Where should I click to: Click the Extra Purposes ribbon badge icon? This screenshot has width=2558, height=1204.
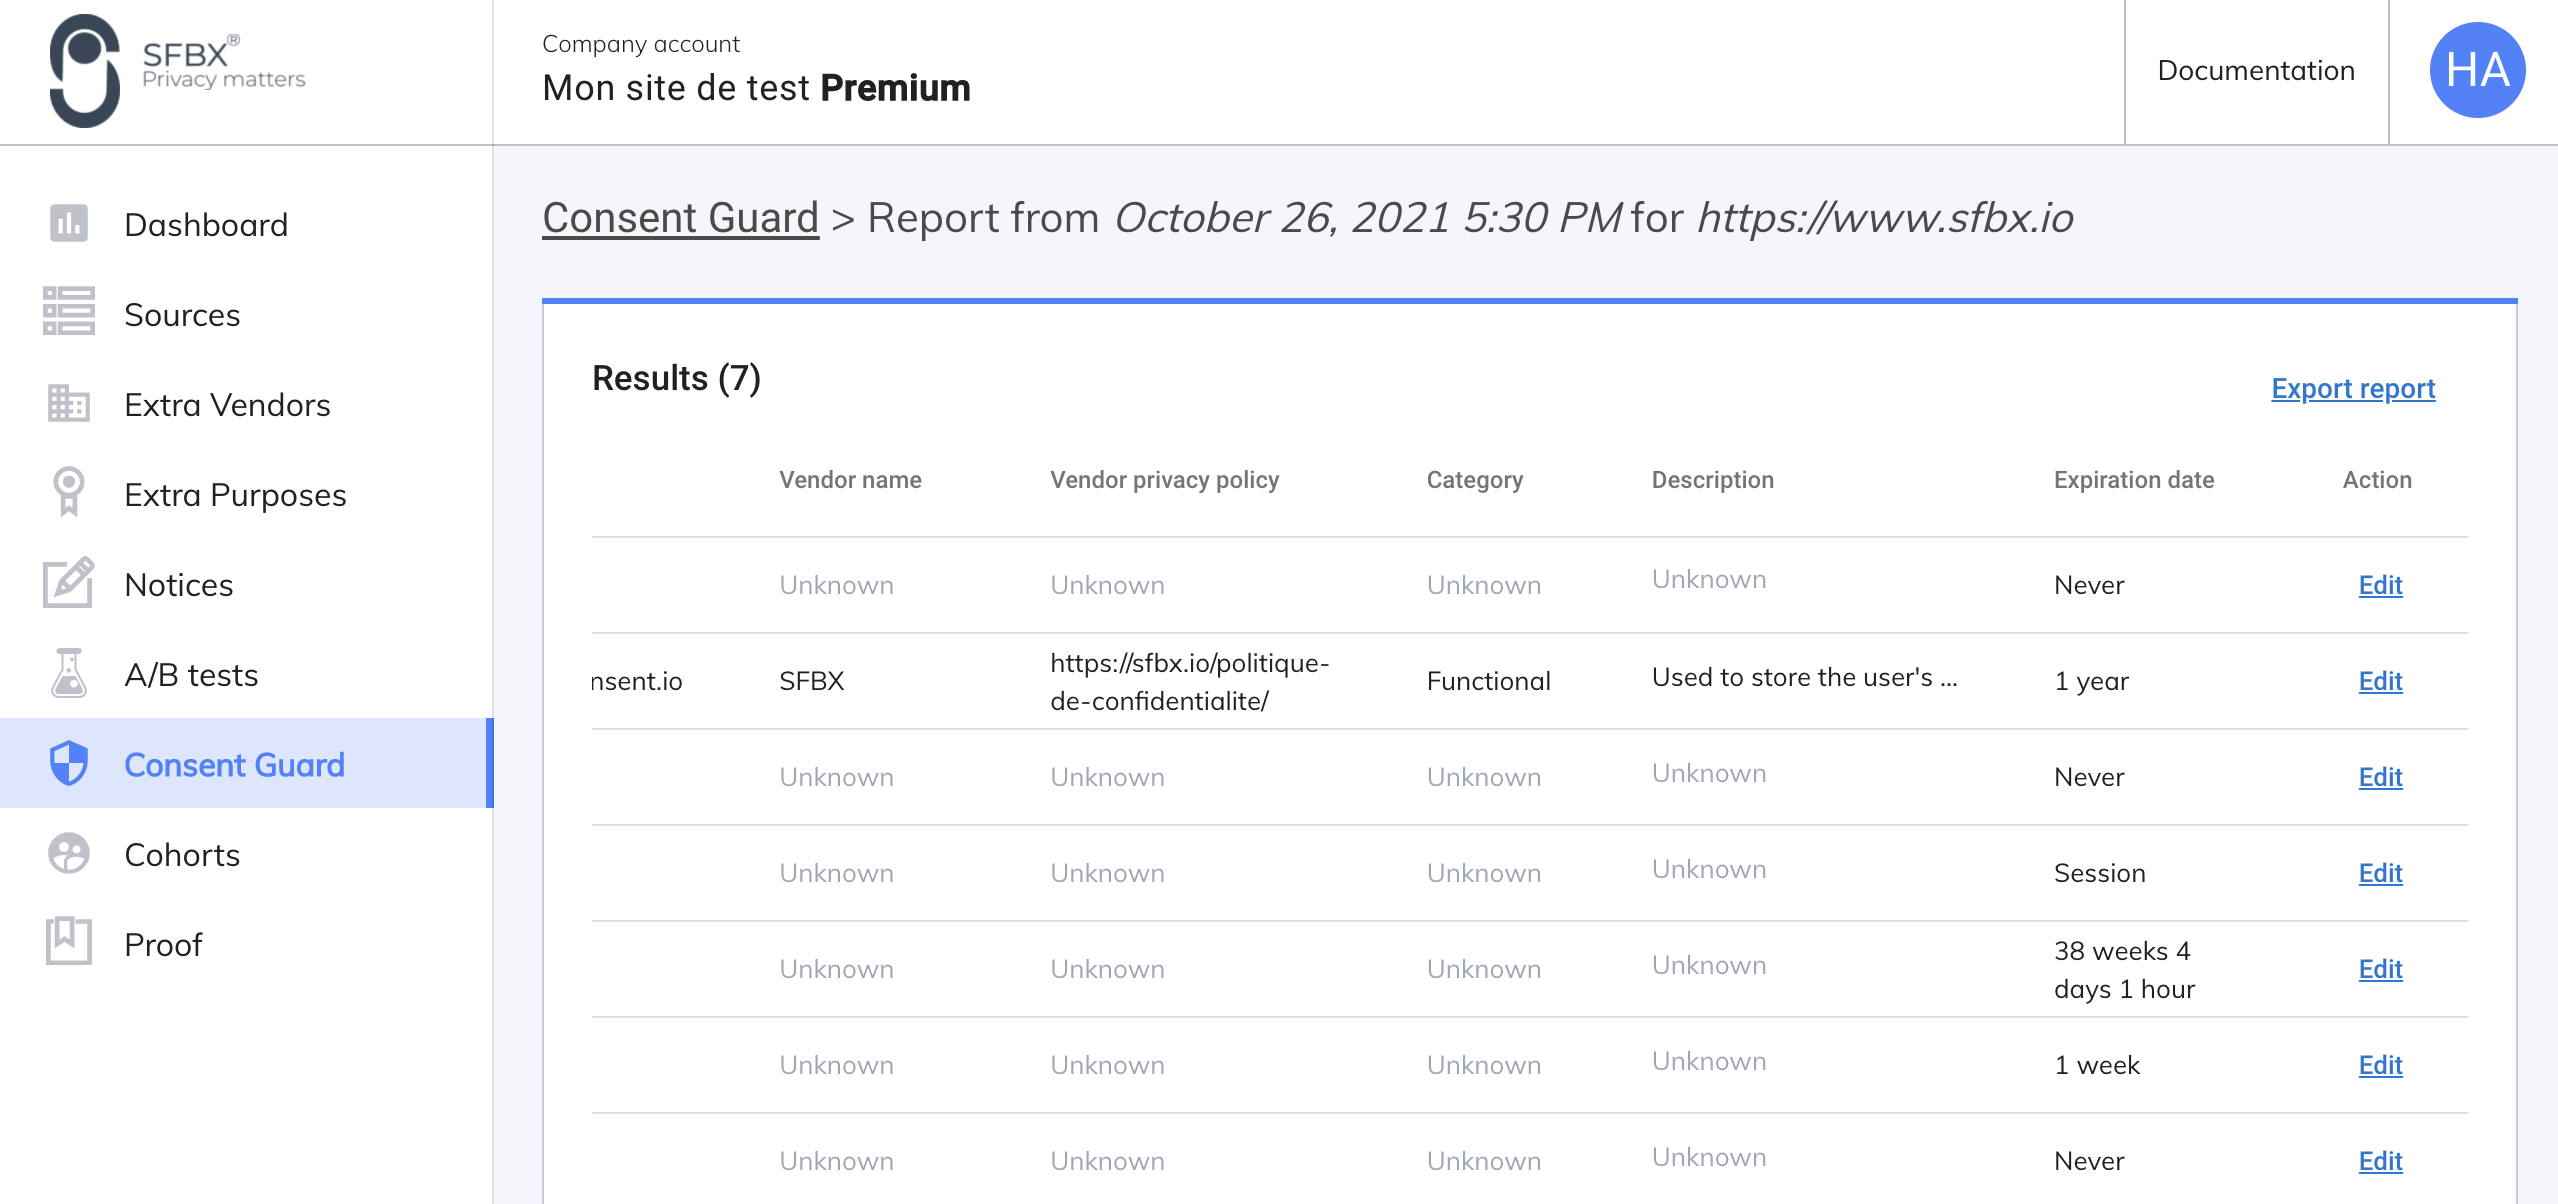pyautogui.click(x=68, y=492)
